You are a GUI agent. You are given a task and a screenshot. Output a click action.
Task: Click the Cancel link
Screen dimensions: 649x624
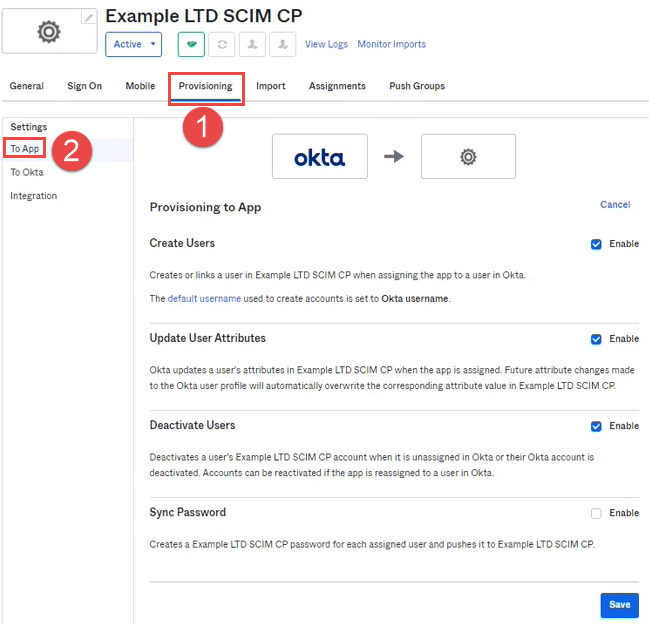coord(614,205)
